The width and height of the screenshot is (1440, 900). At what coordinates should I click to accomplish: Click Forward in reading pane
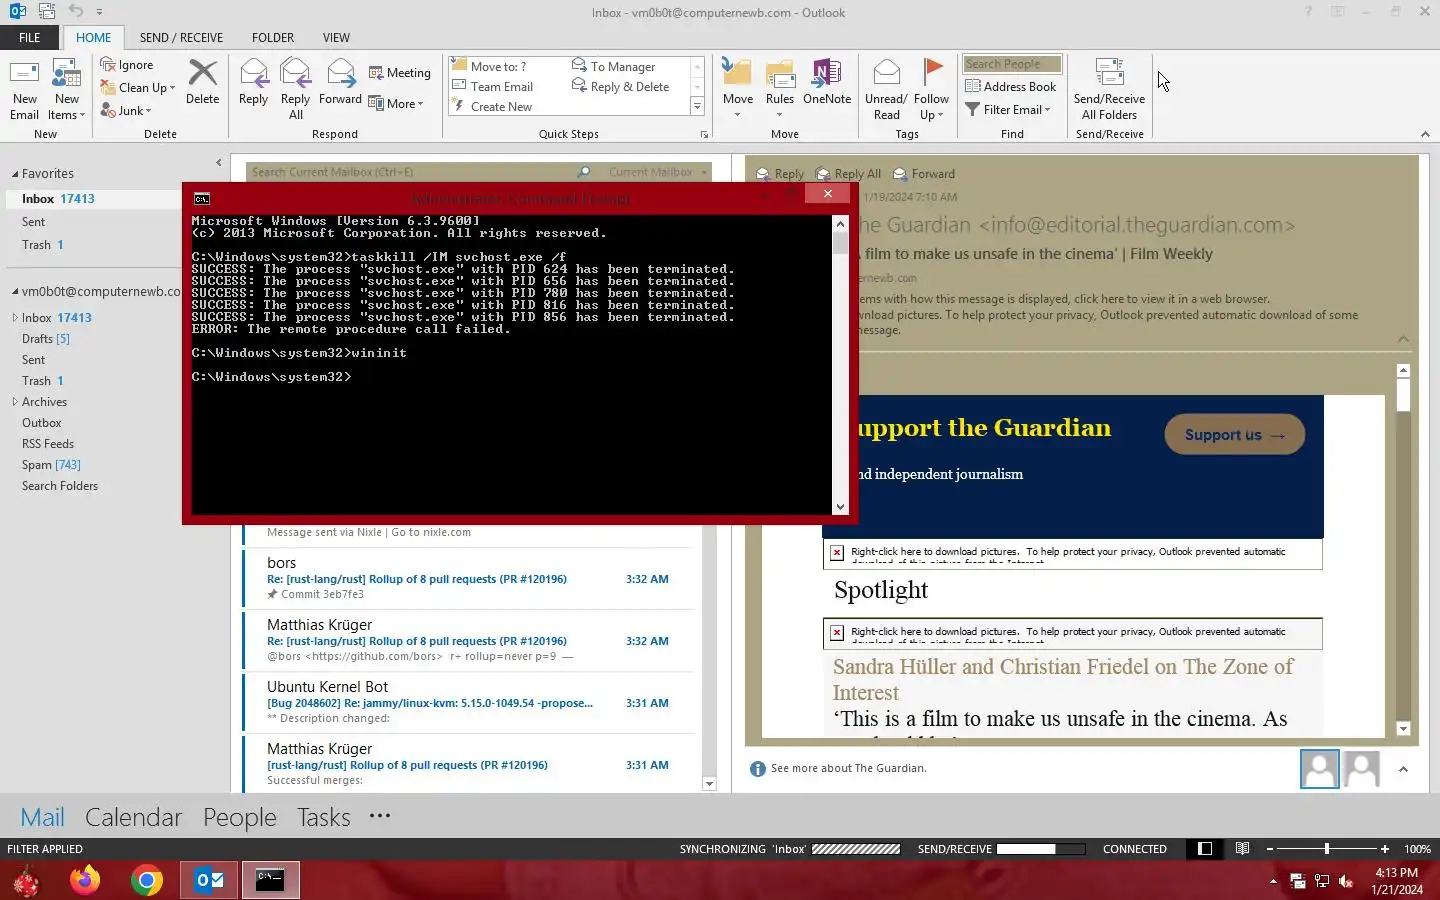(923, 174)
